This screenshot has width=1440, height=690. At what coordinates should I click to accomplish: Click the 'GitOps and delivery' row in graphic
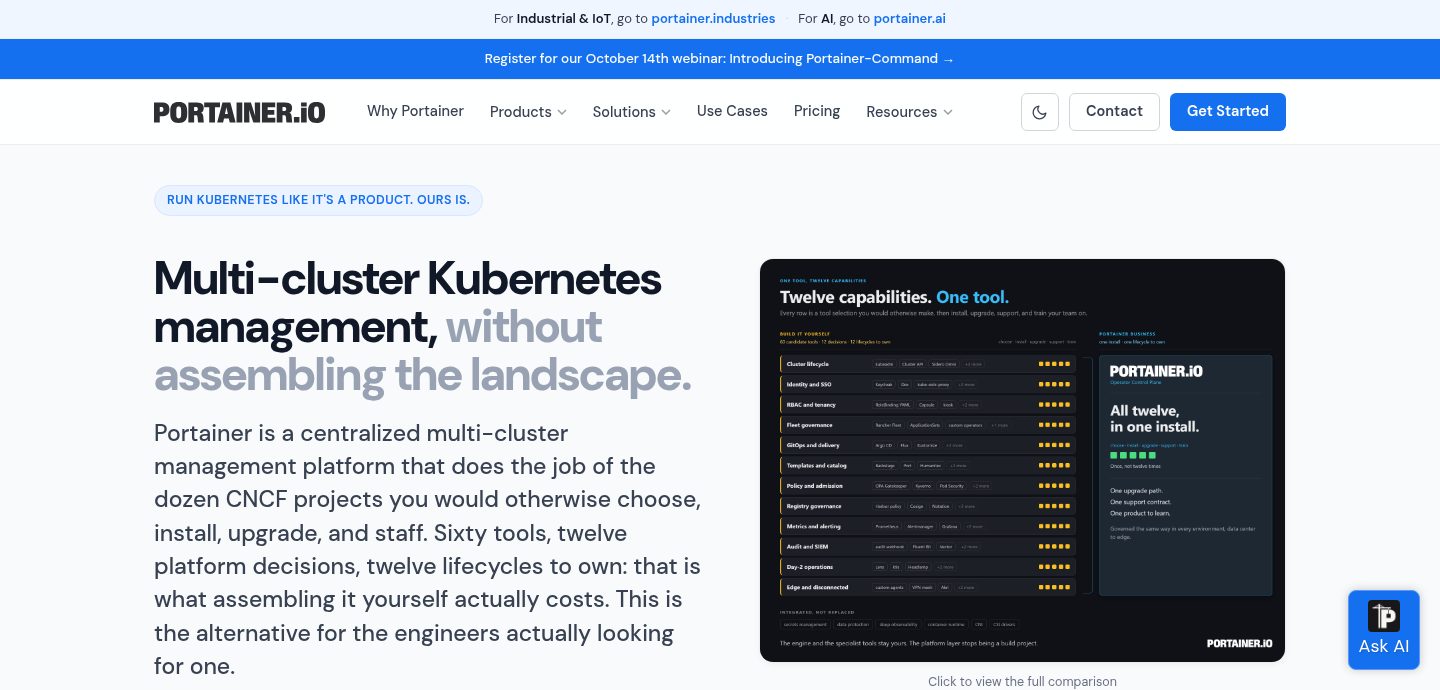pyautogui.click(x=927, y=445)
